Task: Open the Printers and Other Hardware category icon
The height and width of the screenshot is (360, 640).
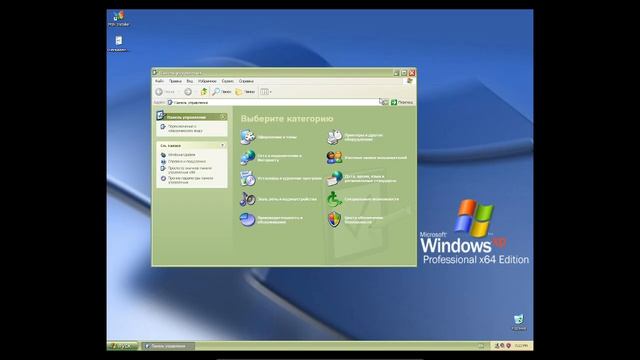Action: pos(334,137)
